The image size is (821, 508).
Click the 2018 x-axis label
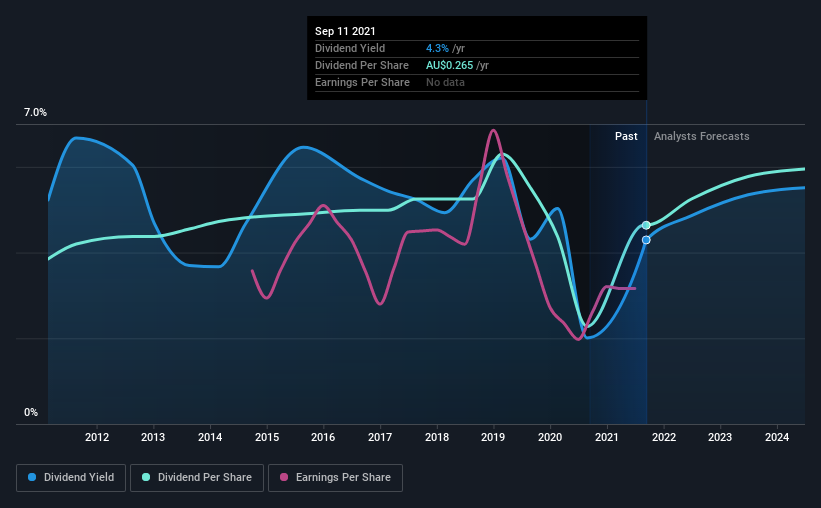coord(437,437)
